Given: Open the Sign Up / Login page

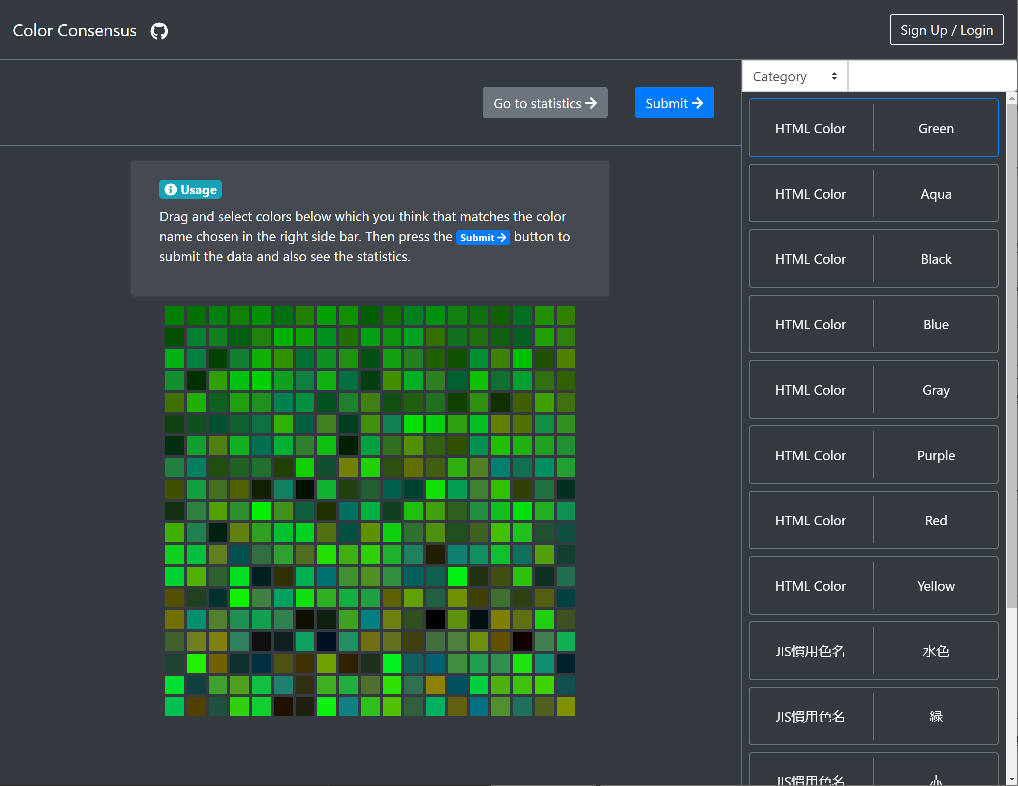Looking at the screenshot, I should tap(946, 30).
